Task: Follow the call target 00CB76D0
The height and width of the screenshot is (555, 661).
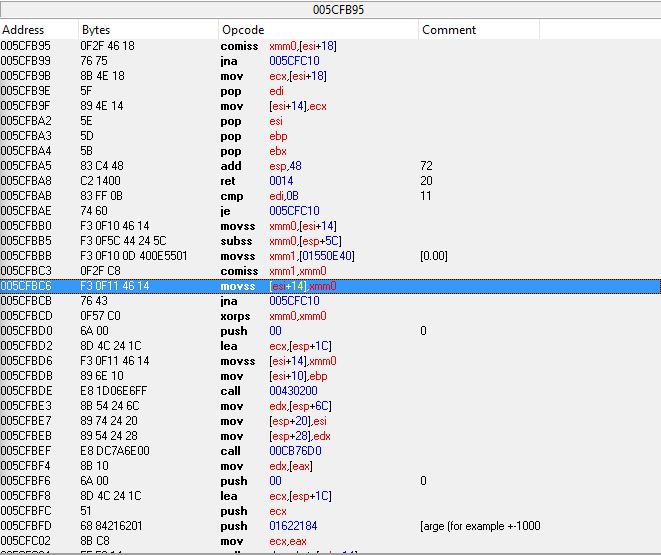Action: 290,451
